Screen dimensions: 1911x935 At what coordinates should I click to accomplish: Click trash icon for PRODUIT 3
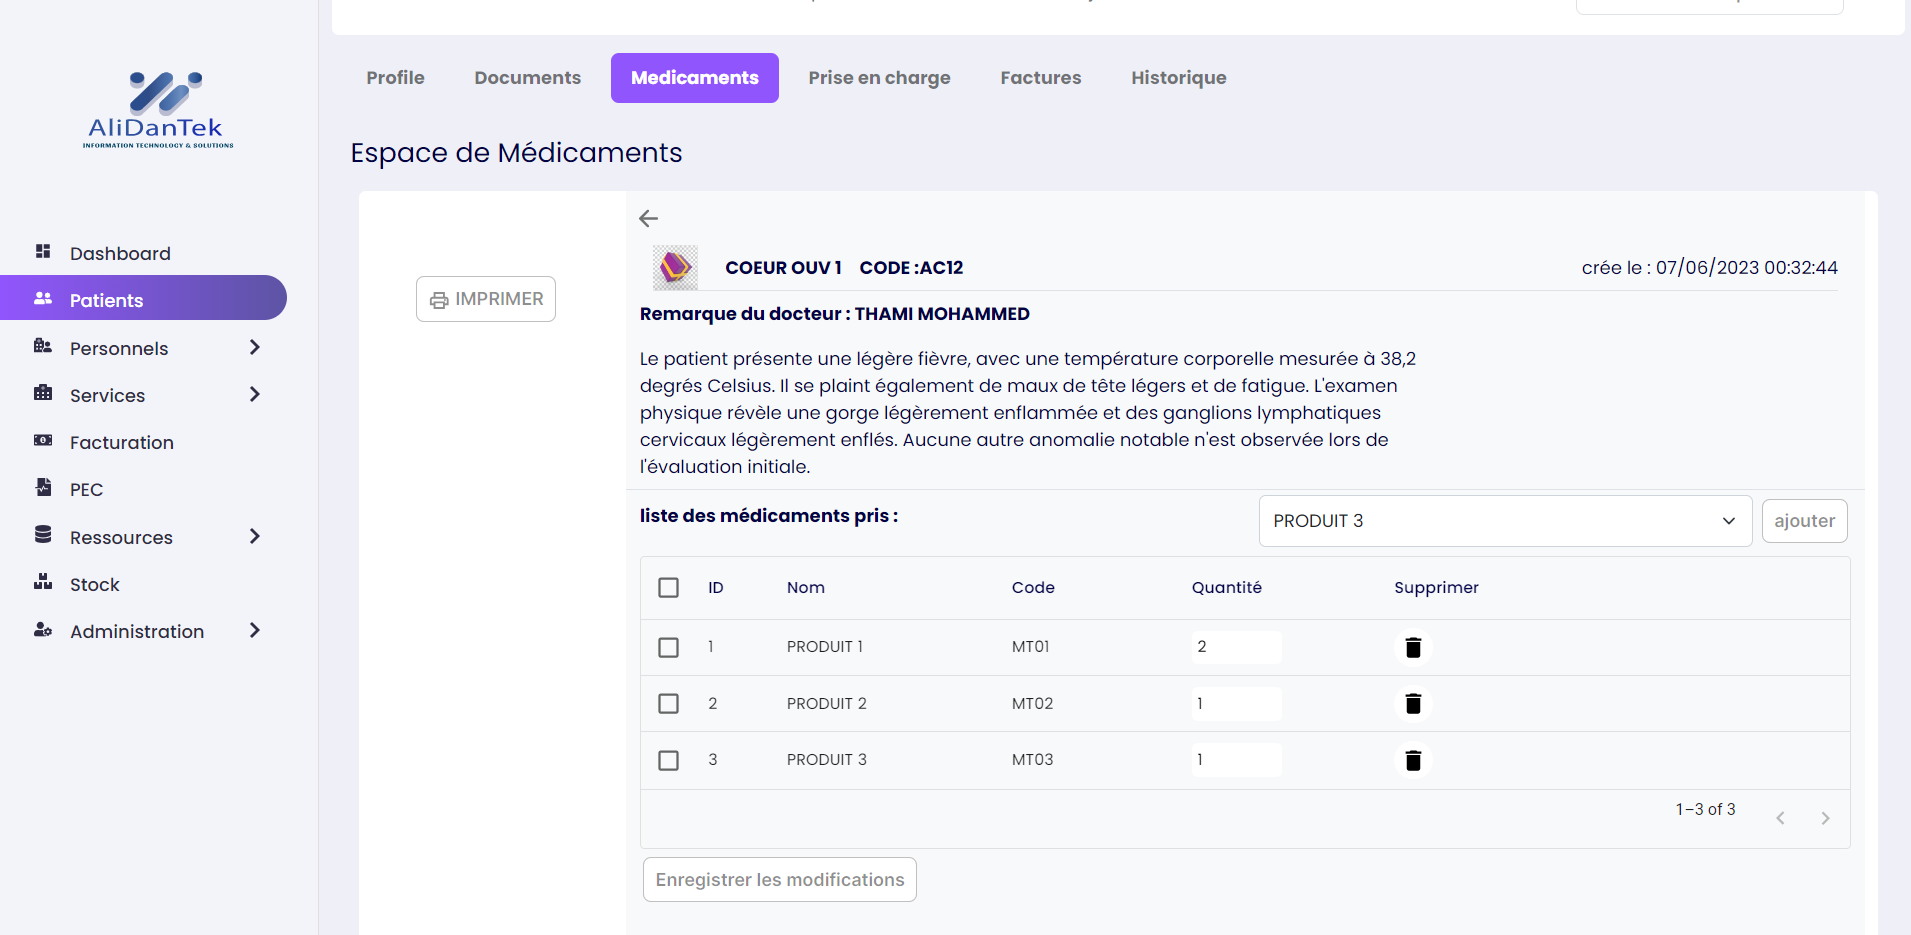click(1412, 761)
